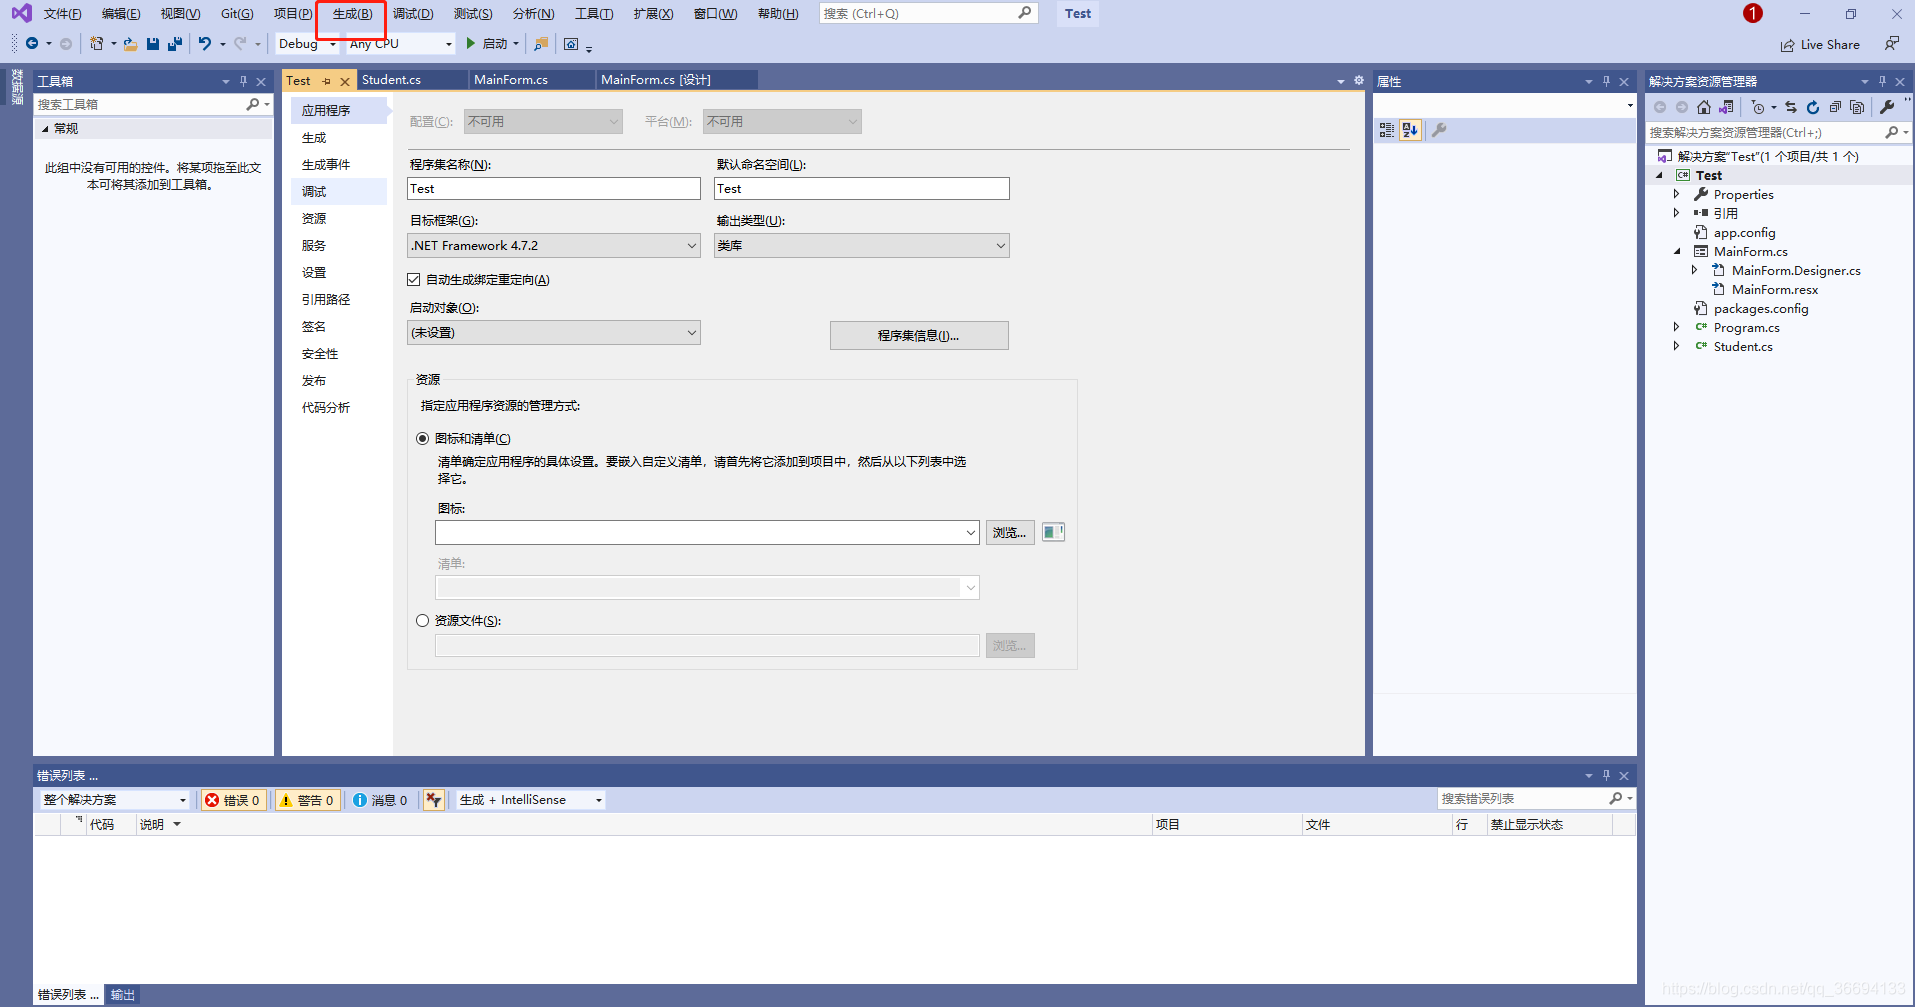Screen dimensions: 1915x1007
Task: Open the File menu
Action: (x=62, y=14)
